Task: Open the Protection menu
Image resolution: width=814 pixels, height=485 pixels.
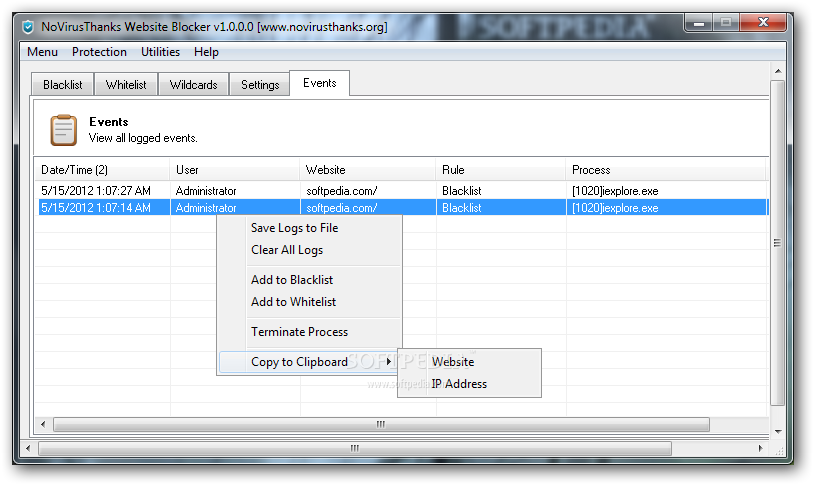Action: coord(99,52)
